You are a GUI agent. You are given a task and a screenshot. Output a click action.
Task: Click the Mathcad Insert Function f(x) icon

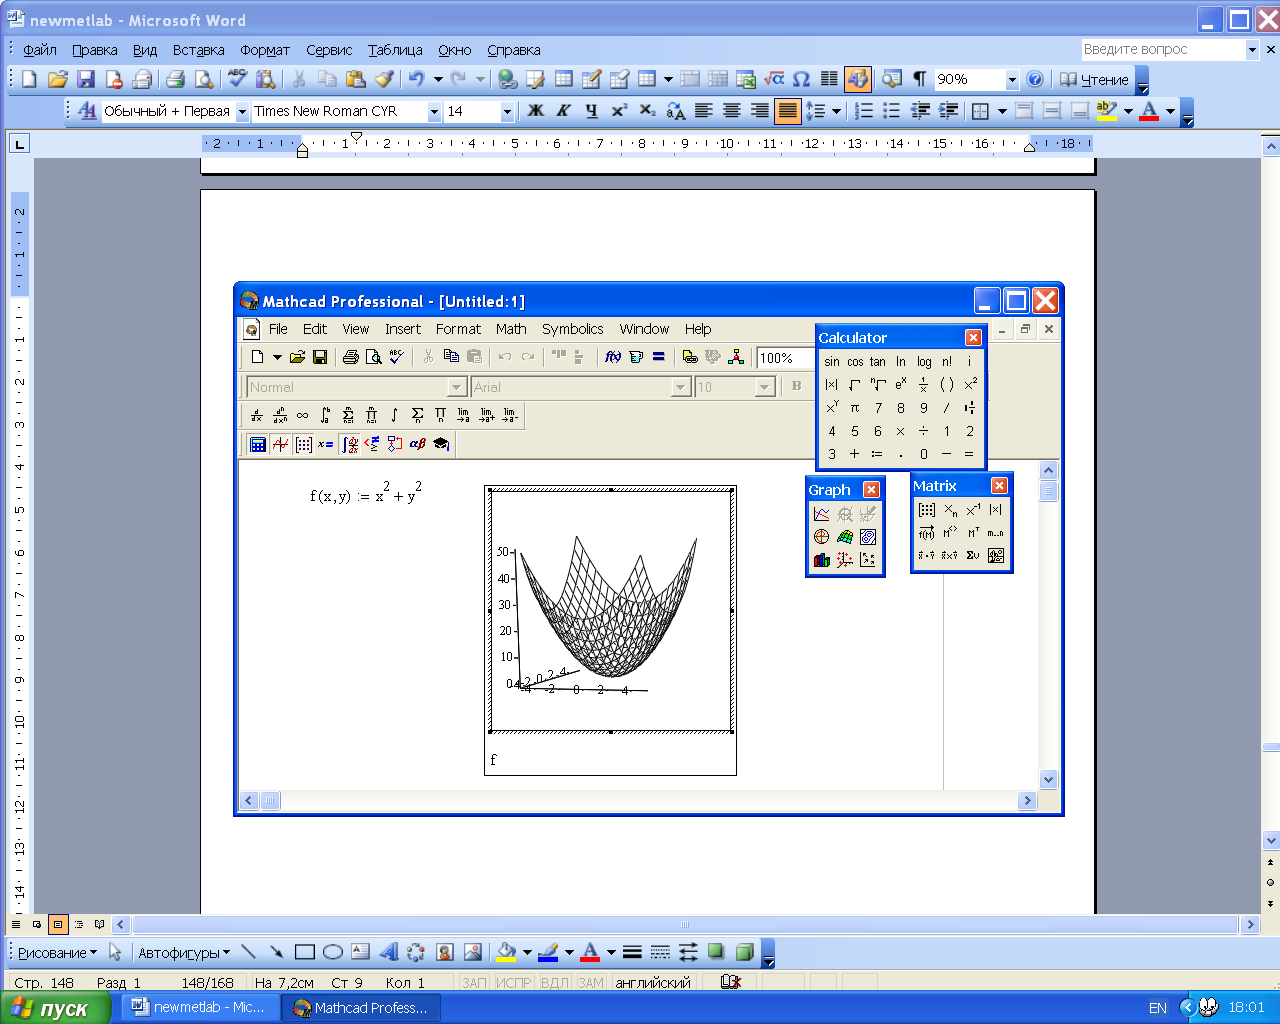613,357
